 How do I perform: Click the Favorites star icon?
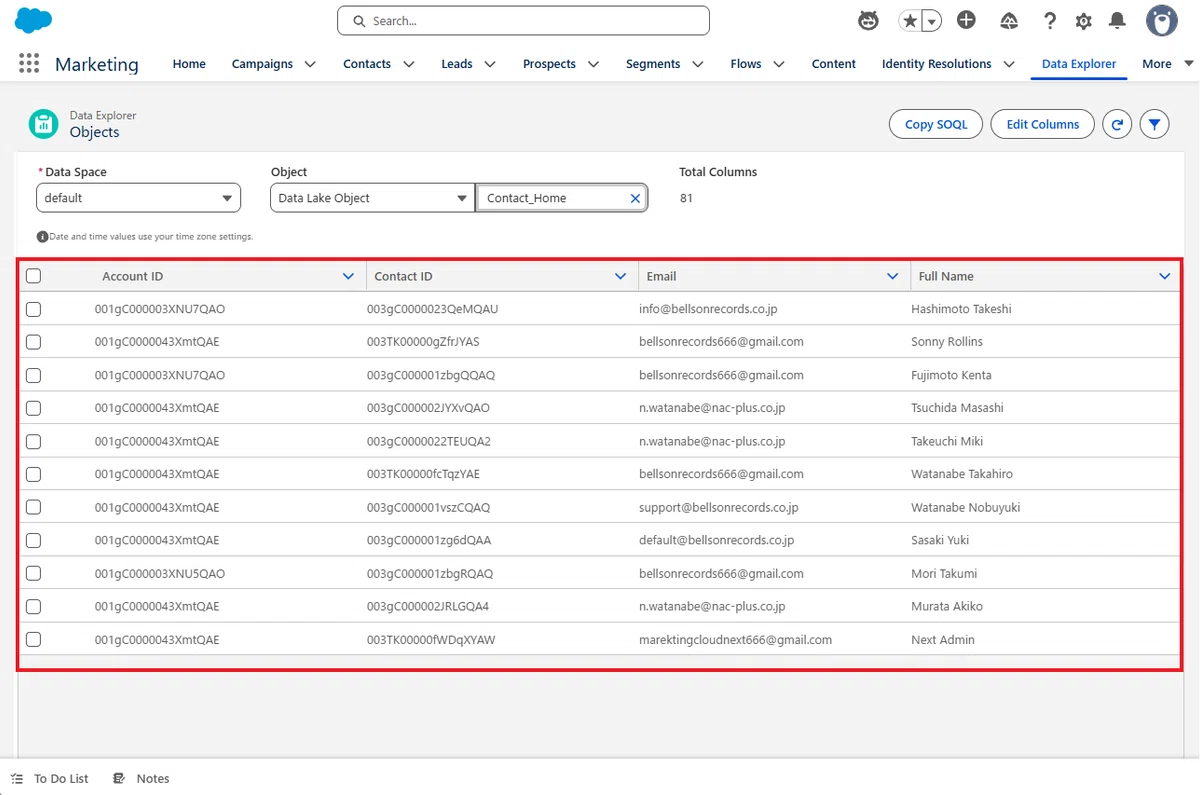(x=910, y=20)
